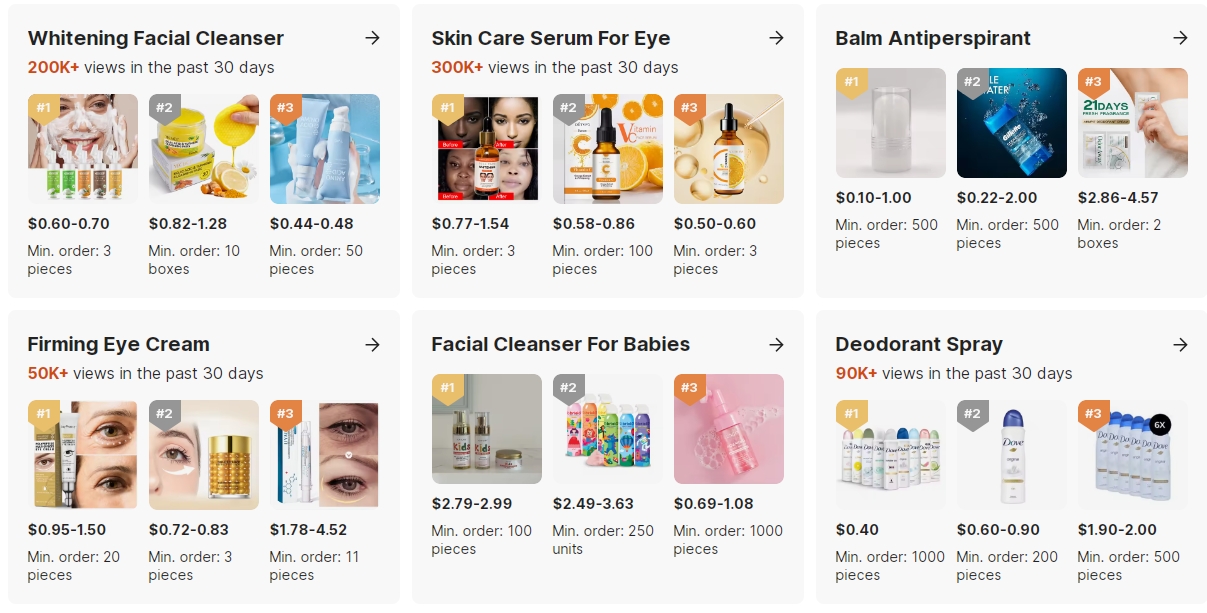Click the Deodorant Spray arrow icon

click(x=1180, y=344)
